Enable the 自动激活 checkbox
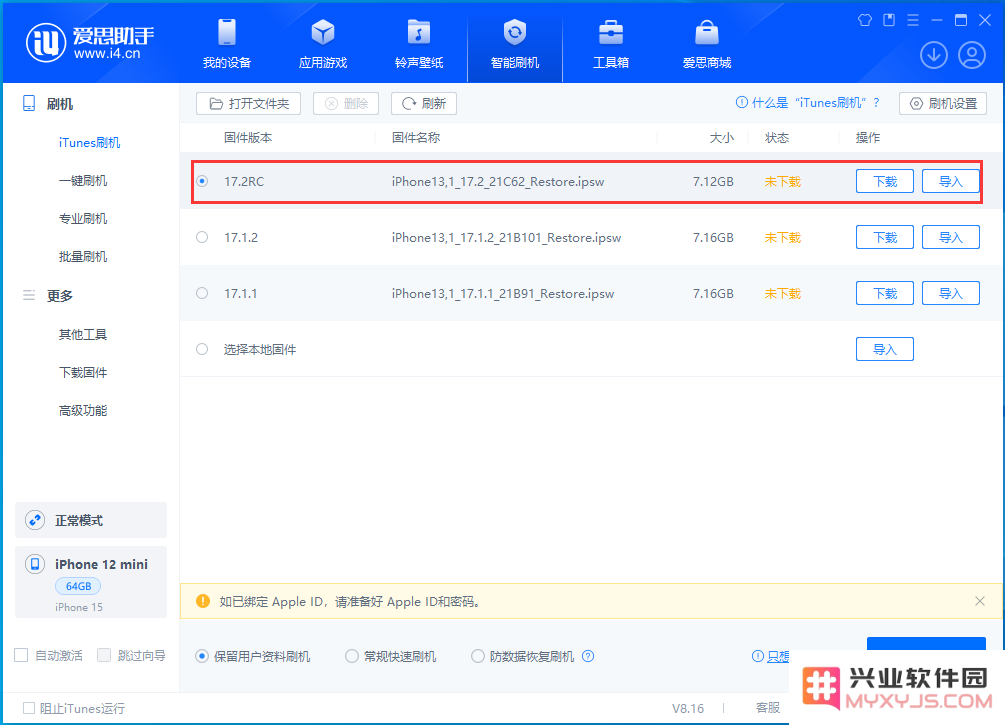 tap(21, 655)
